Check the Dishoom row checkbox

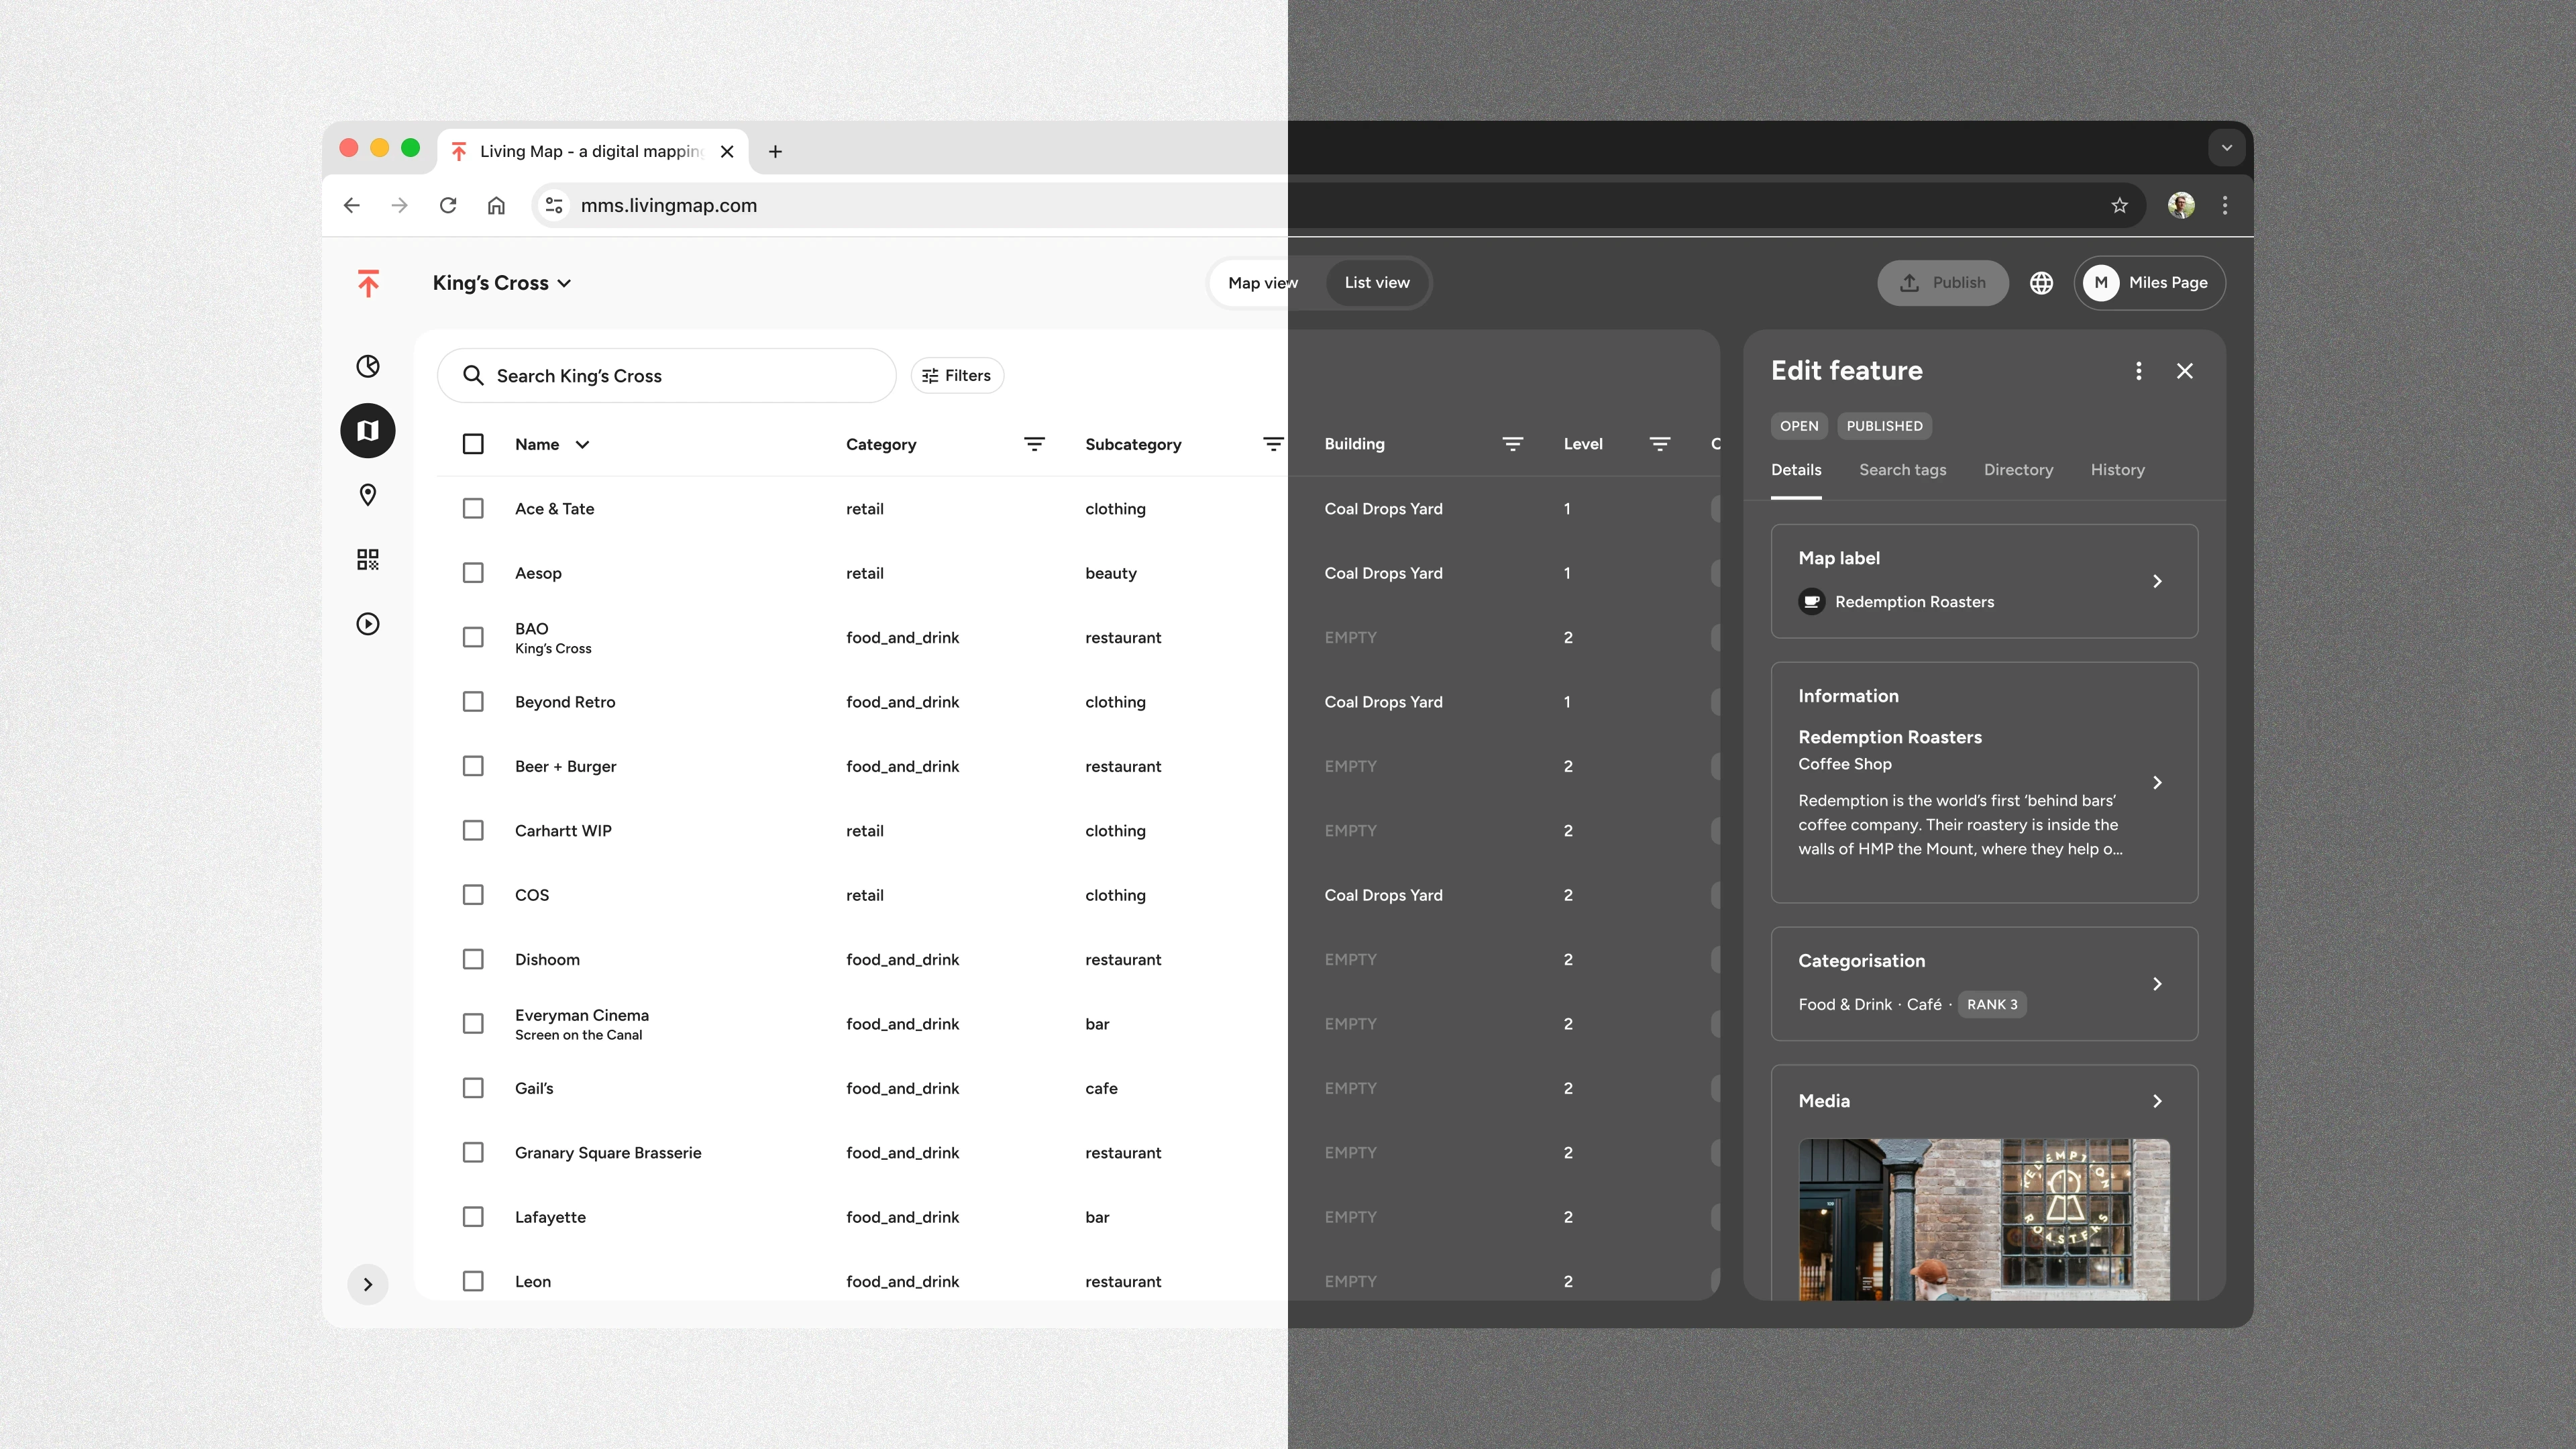[x=473, y=959]
